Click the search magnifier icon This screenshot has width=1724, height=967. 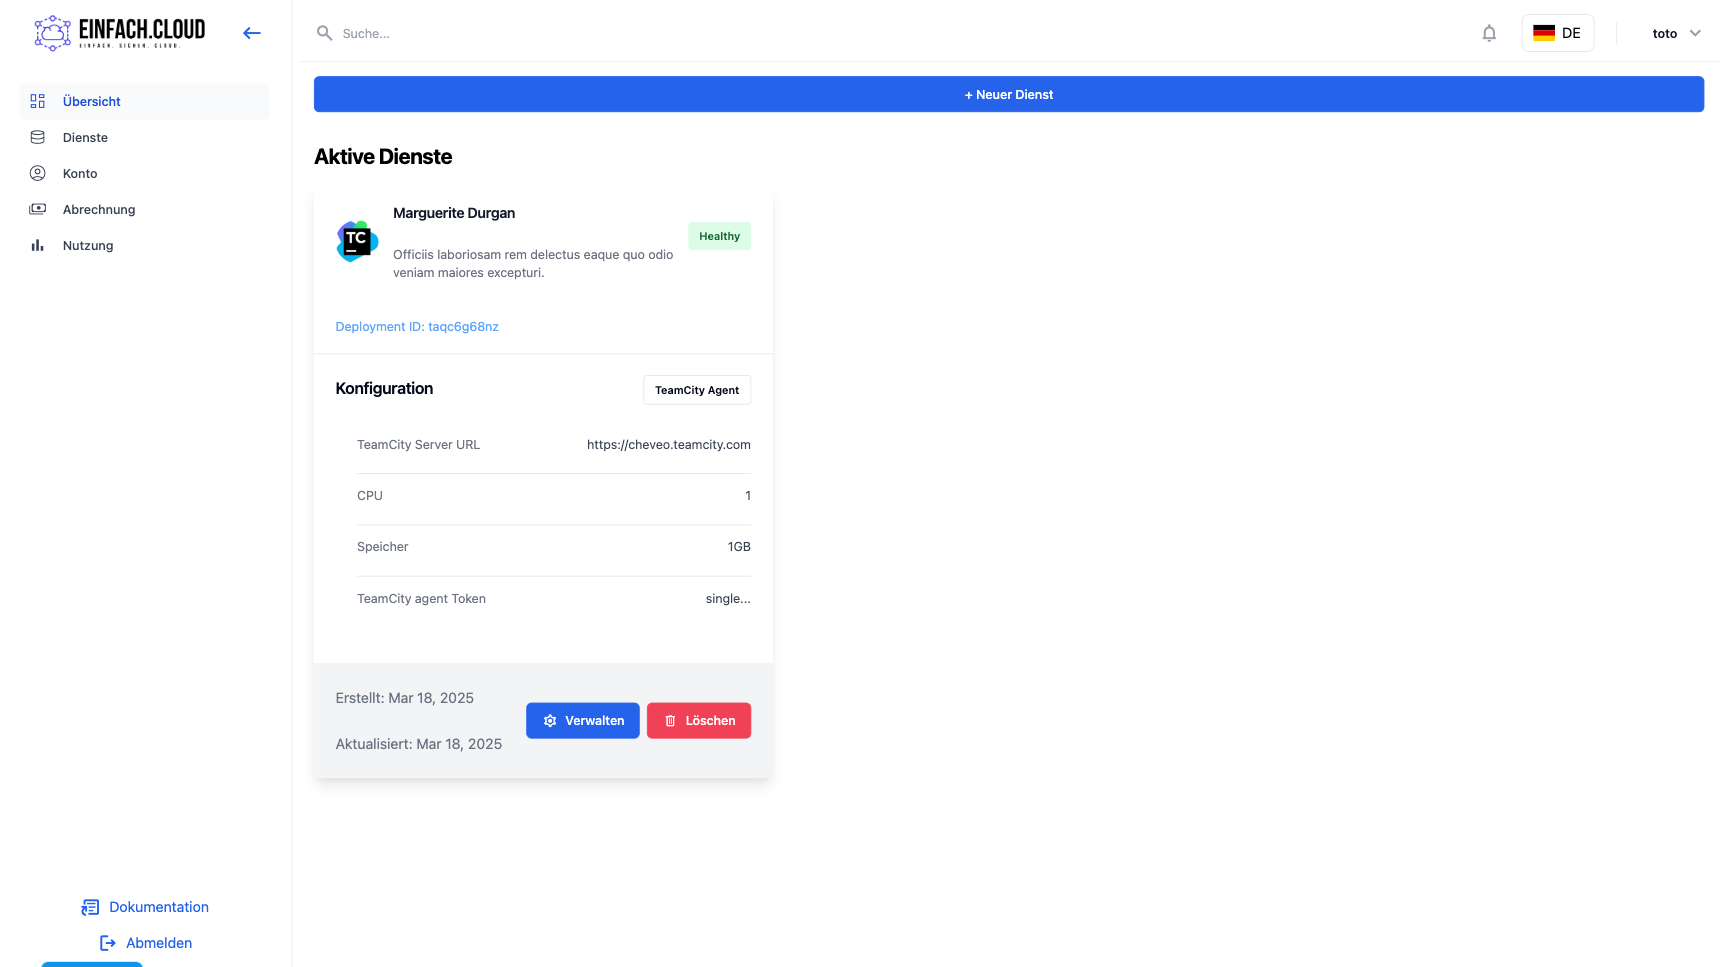pyautogui.click(x=324, y=33)
